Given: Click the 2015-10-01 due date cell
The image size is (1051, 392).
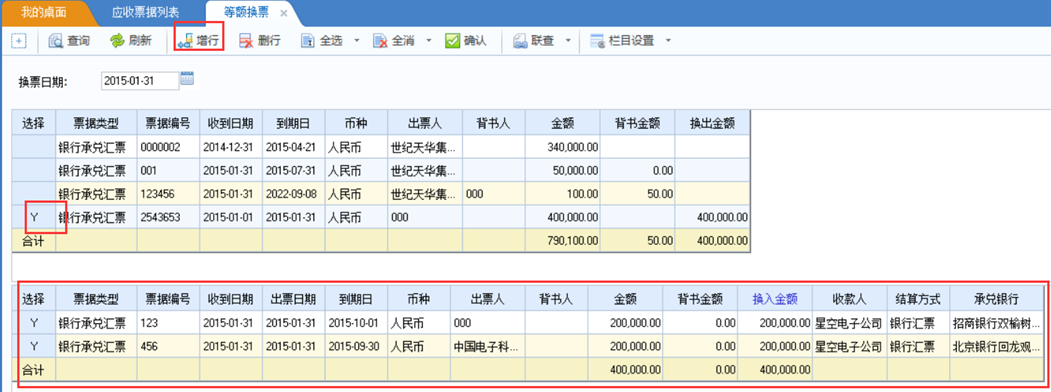Looking at the screenshot, I should coord(356,323).
